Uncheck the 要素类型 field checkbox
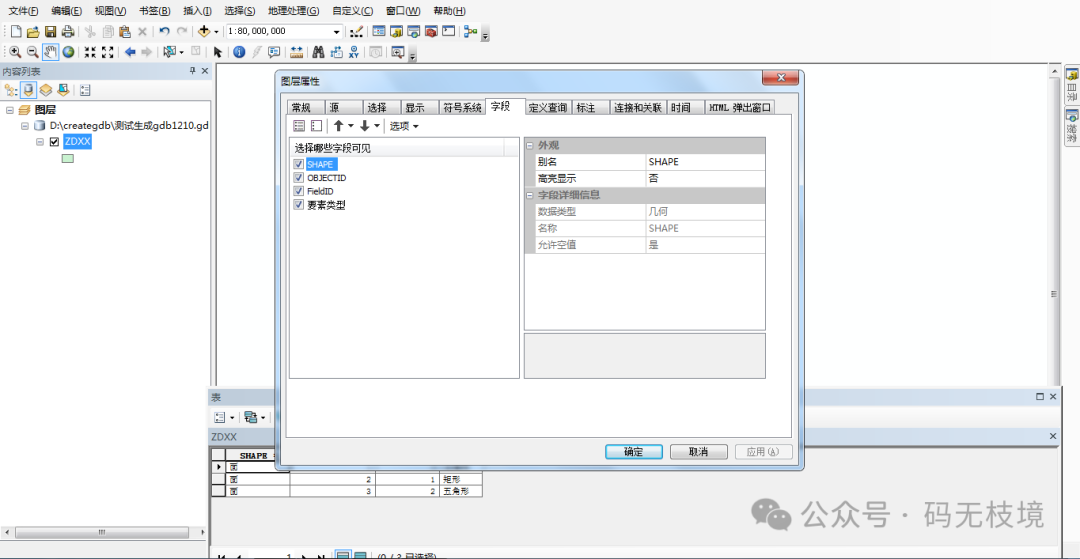 298,204
